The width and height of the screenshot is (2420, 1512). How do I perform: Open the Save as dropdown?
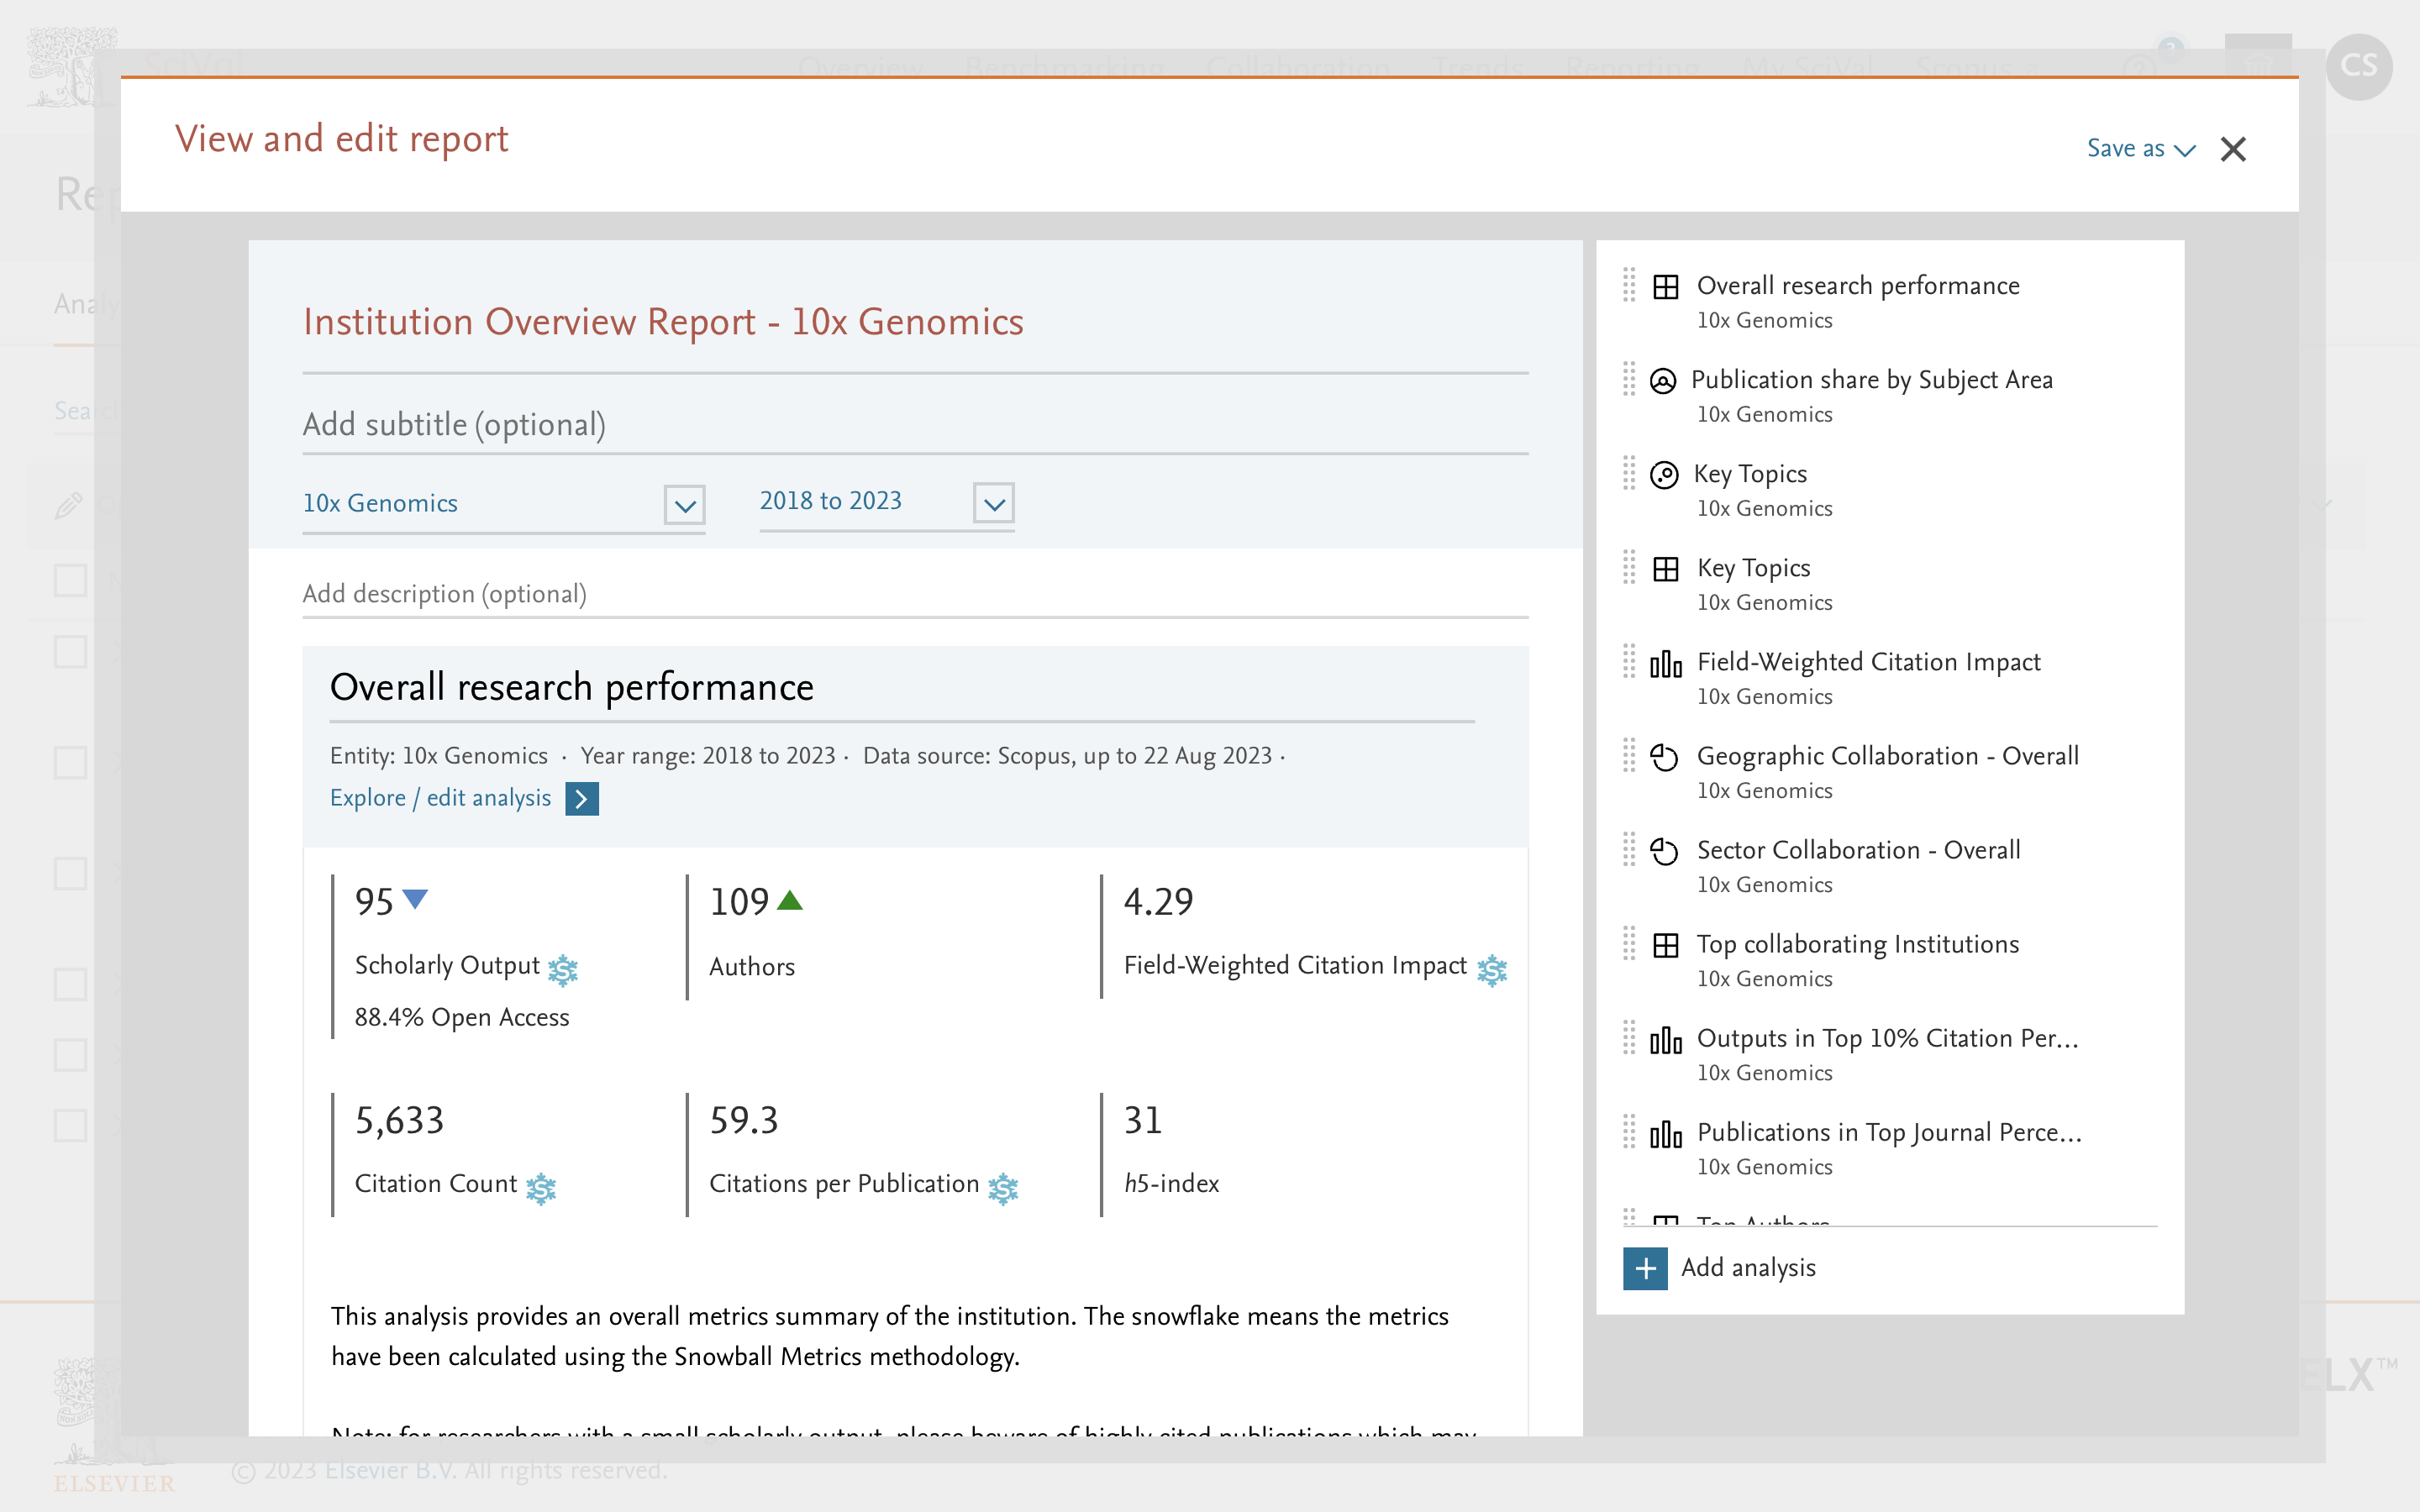point(2140,149)
